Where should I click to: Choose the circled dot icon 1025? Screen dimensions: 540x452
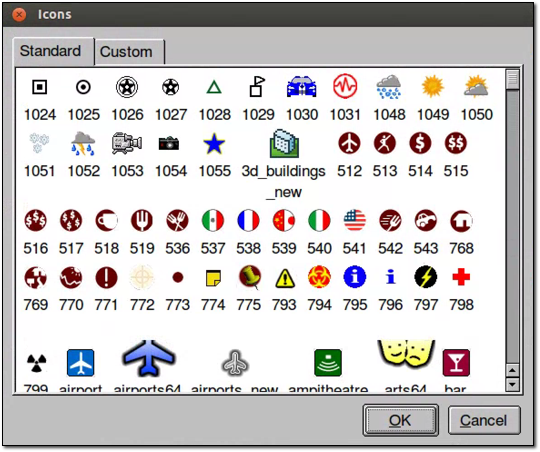[83, 87]
